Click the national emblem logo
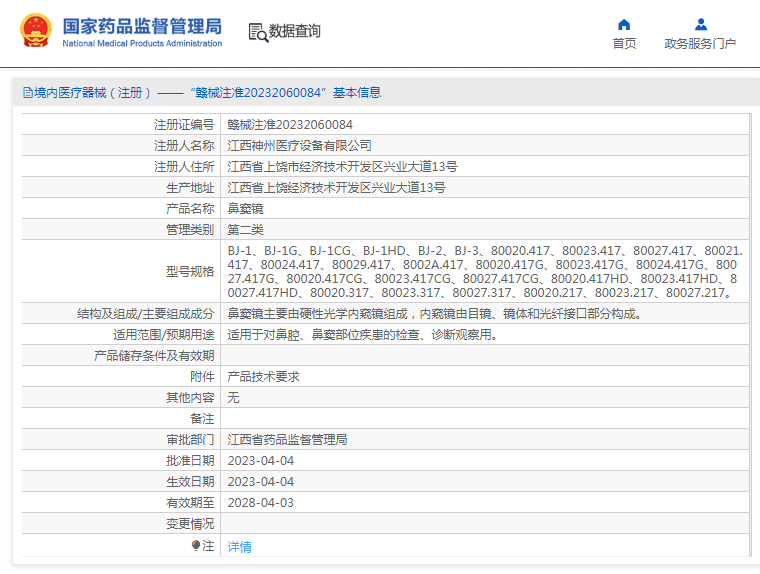760x574 pixels. [35, 31]
